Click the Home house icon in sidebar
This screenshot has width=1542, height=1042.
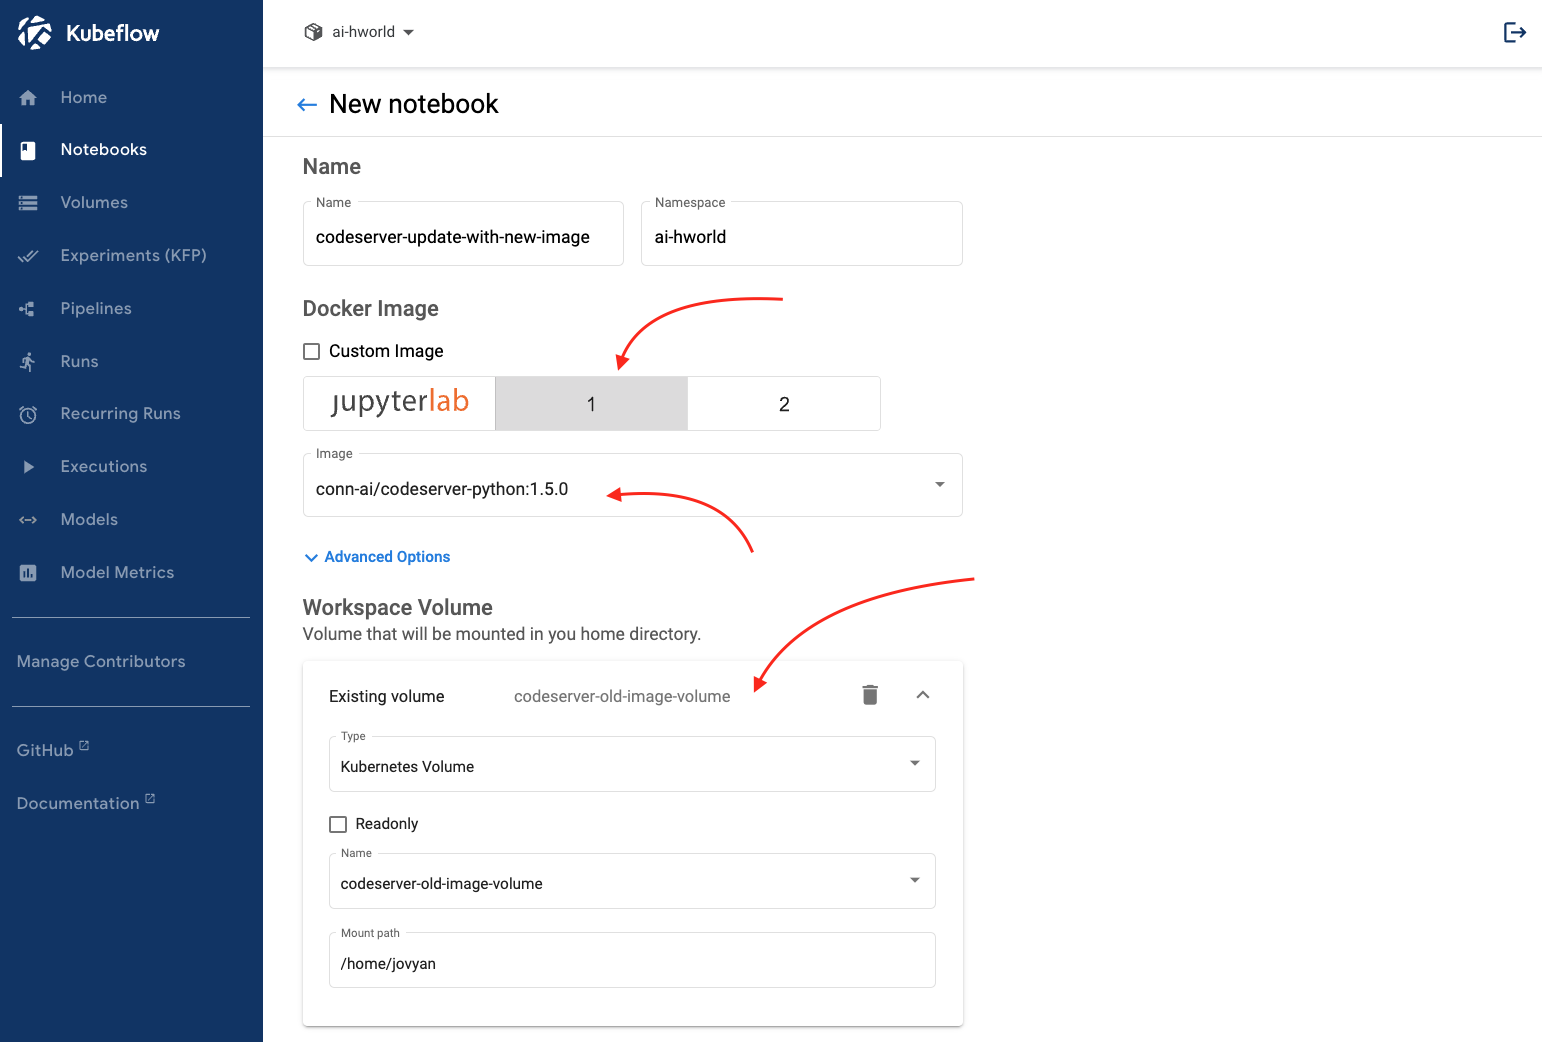point(28,98)
